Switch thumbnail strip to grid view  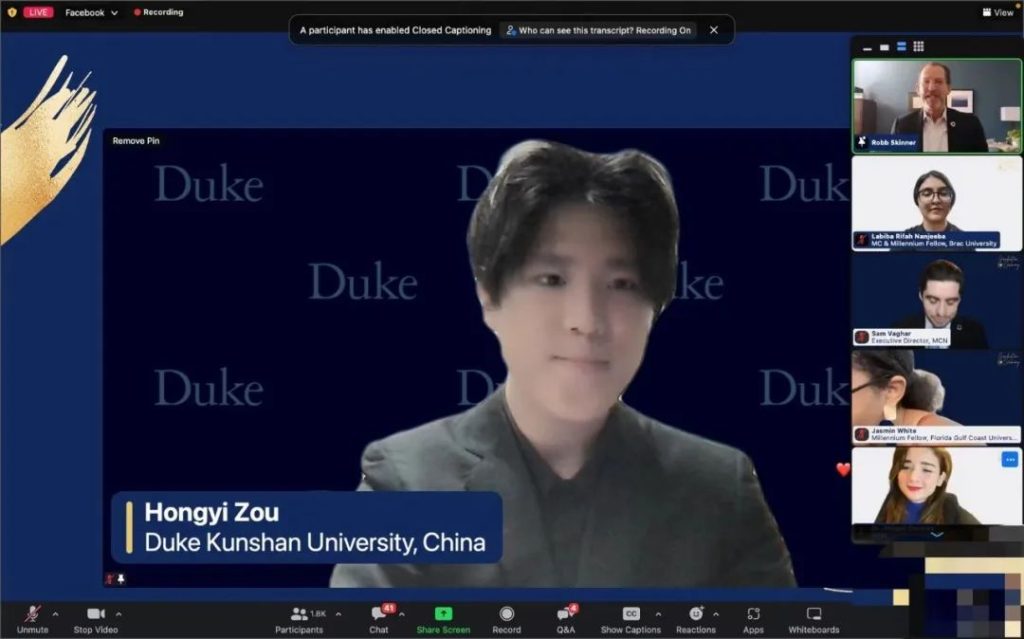pyautogui.click(x=918, y=47)
